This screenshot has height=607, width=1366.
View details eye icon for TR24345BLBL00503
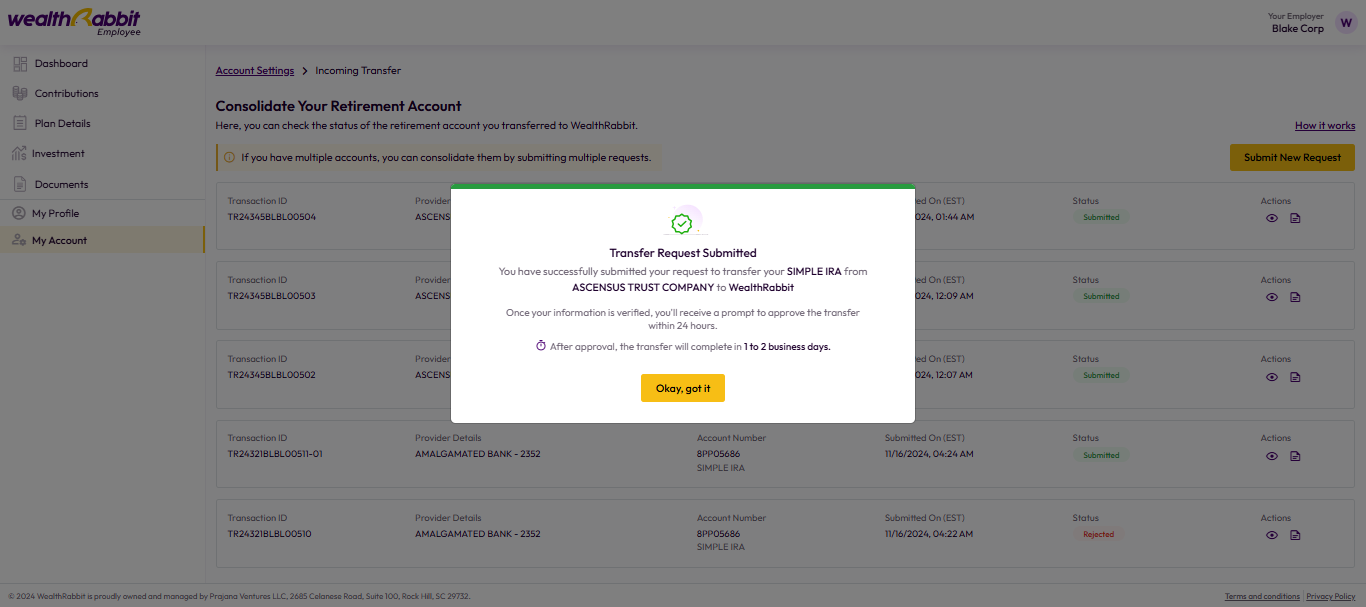coord(1272,297)
